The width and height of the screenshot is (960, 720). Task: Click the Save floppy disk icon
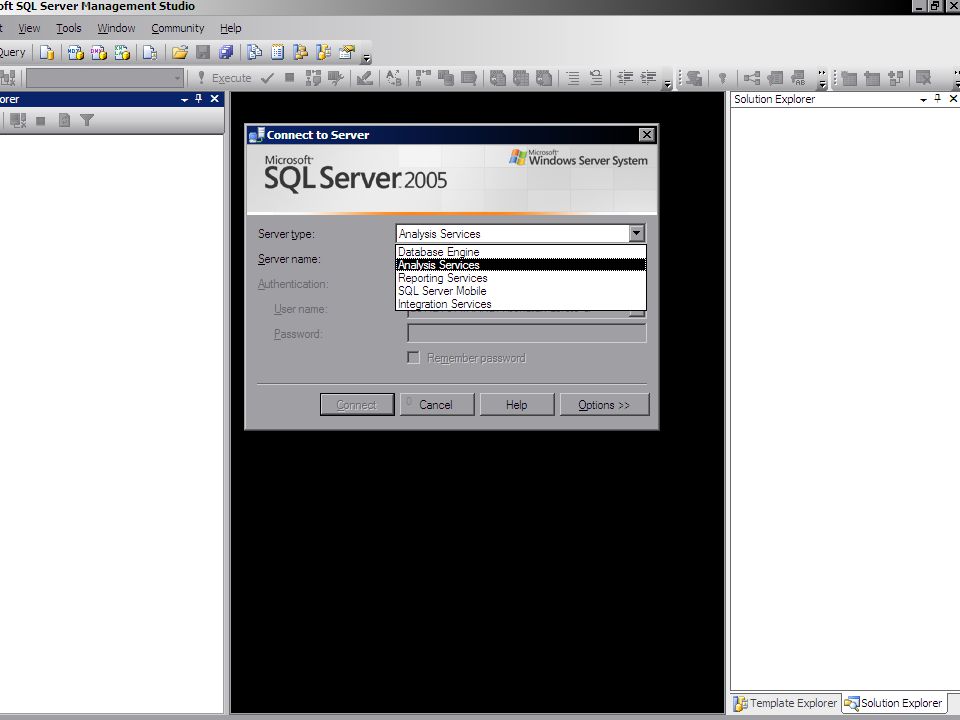tap(203, 53)
